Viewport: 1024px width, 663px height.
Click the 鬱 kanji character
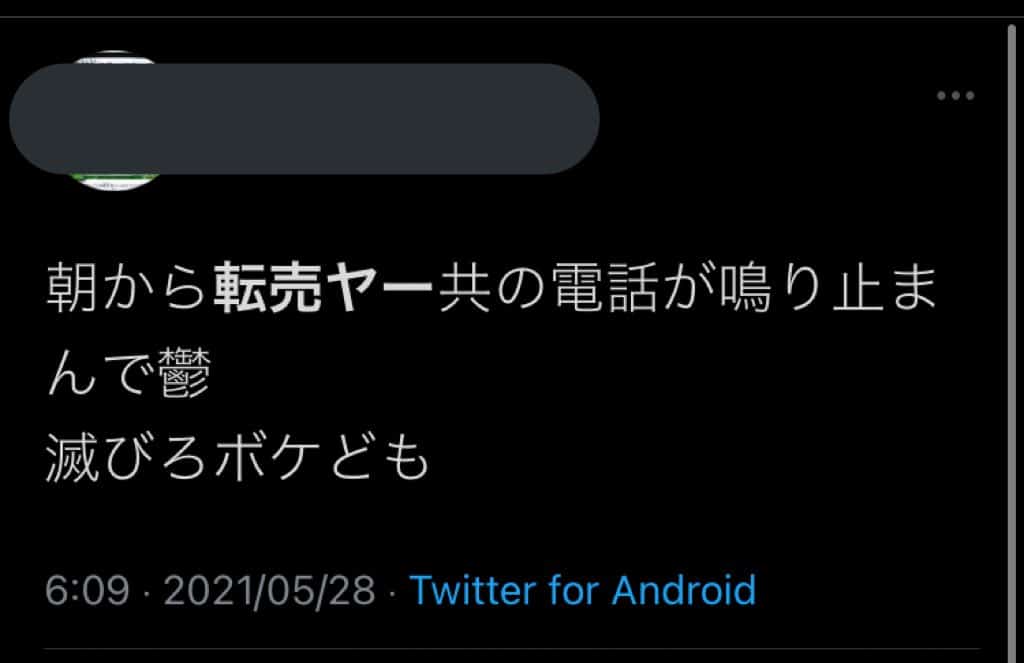coord(184,373)
